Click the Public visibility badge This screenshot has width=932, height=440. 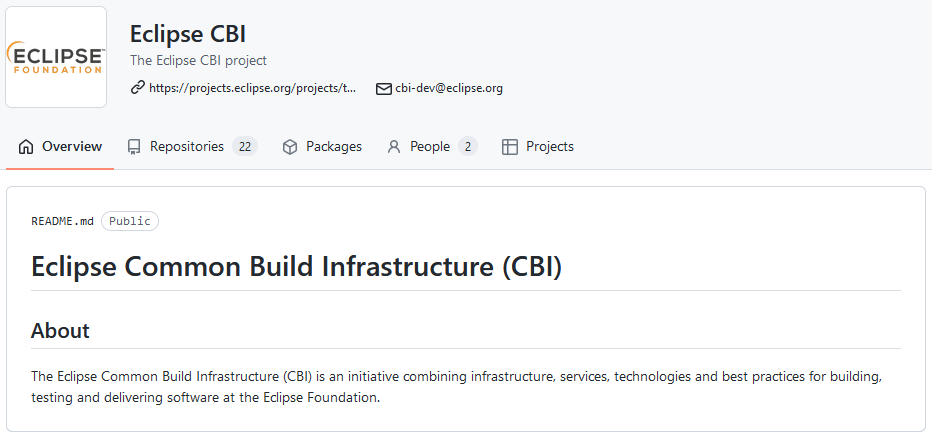coord(130,221)
